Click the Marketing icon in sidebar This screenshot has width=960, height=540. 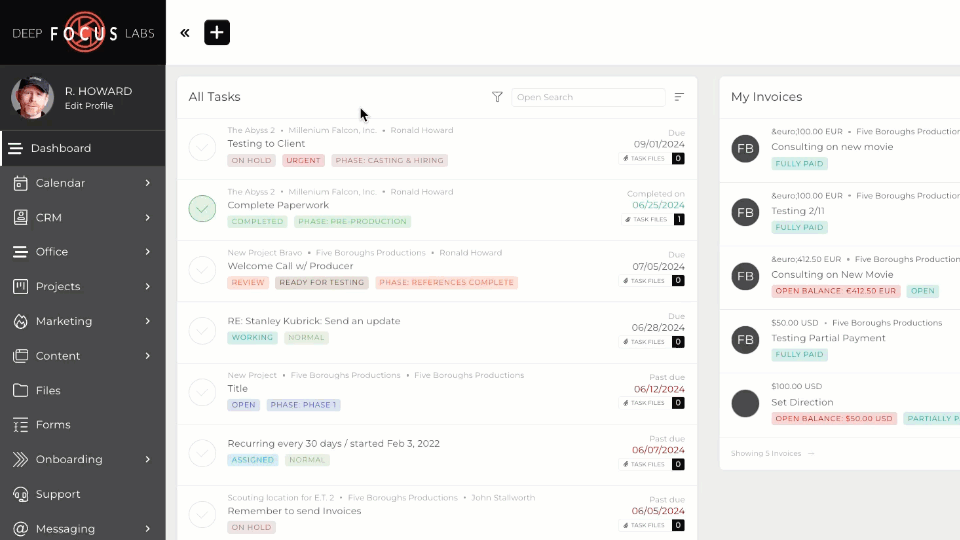click(20, 321)
